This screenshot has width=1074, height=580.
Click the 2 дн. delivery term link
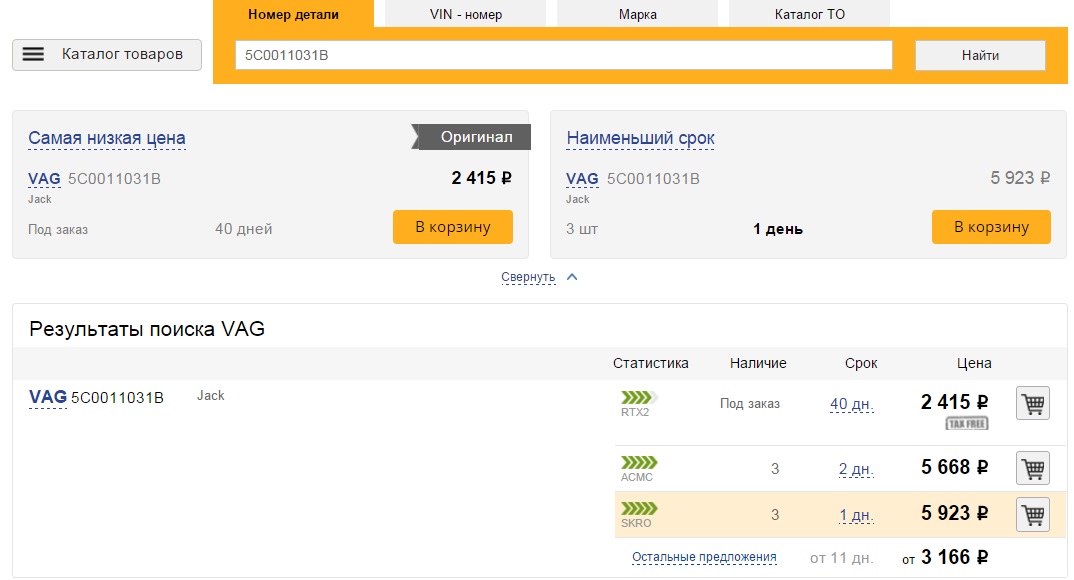tap(856, 469)
